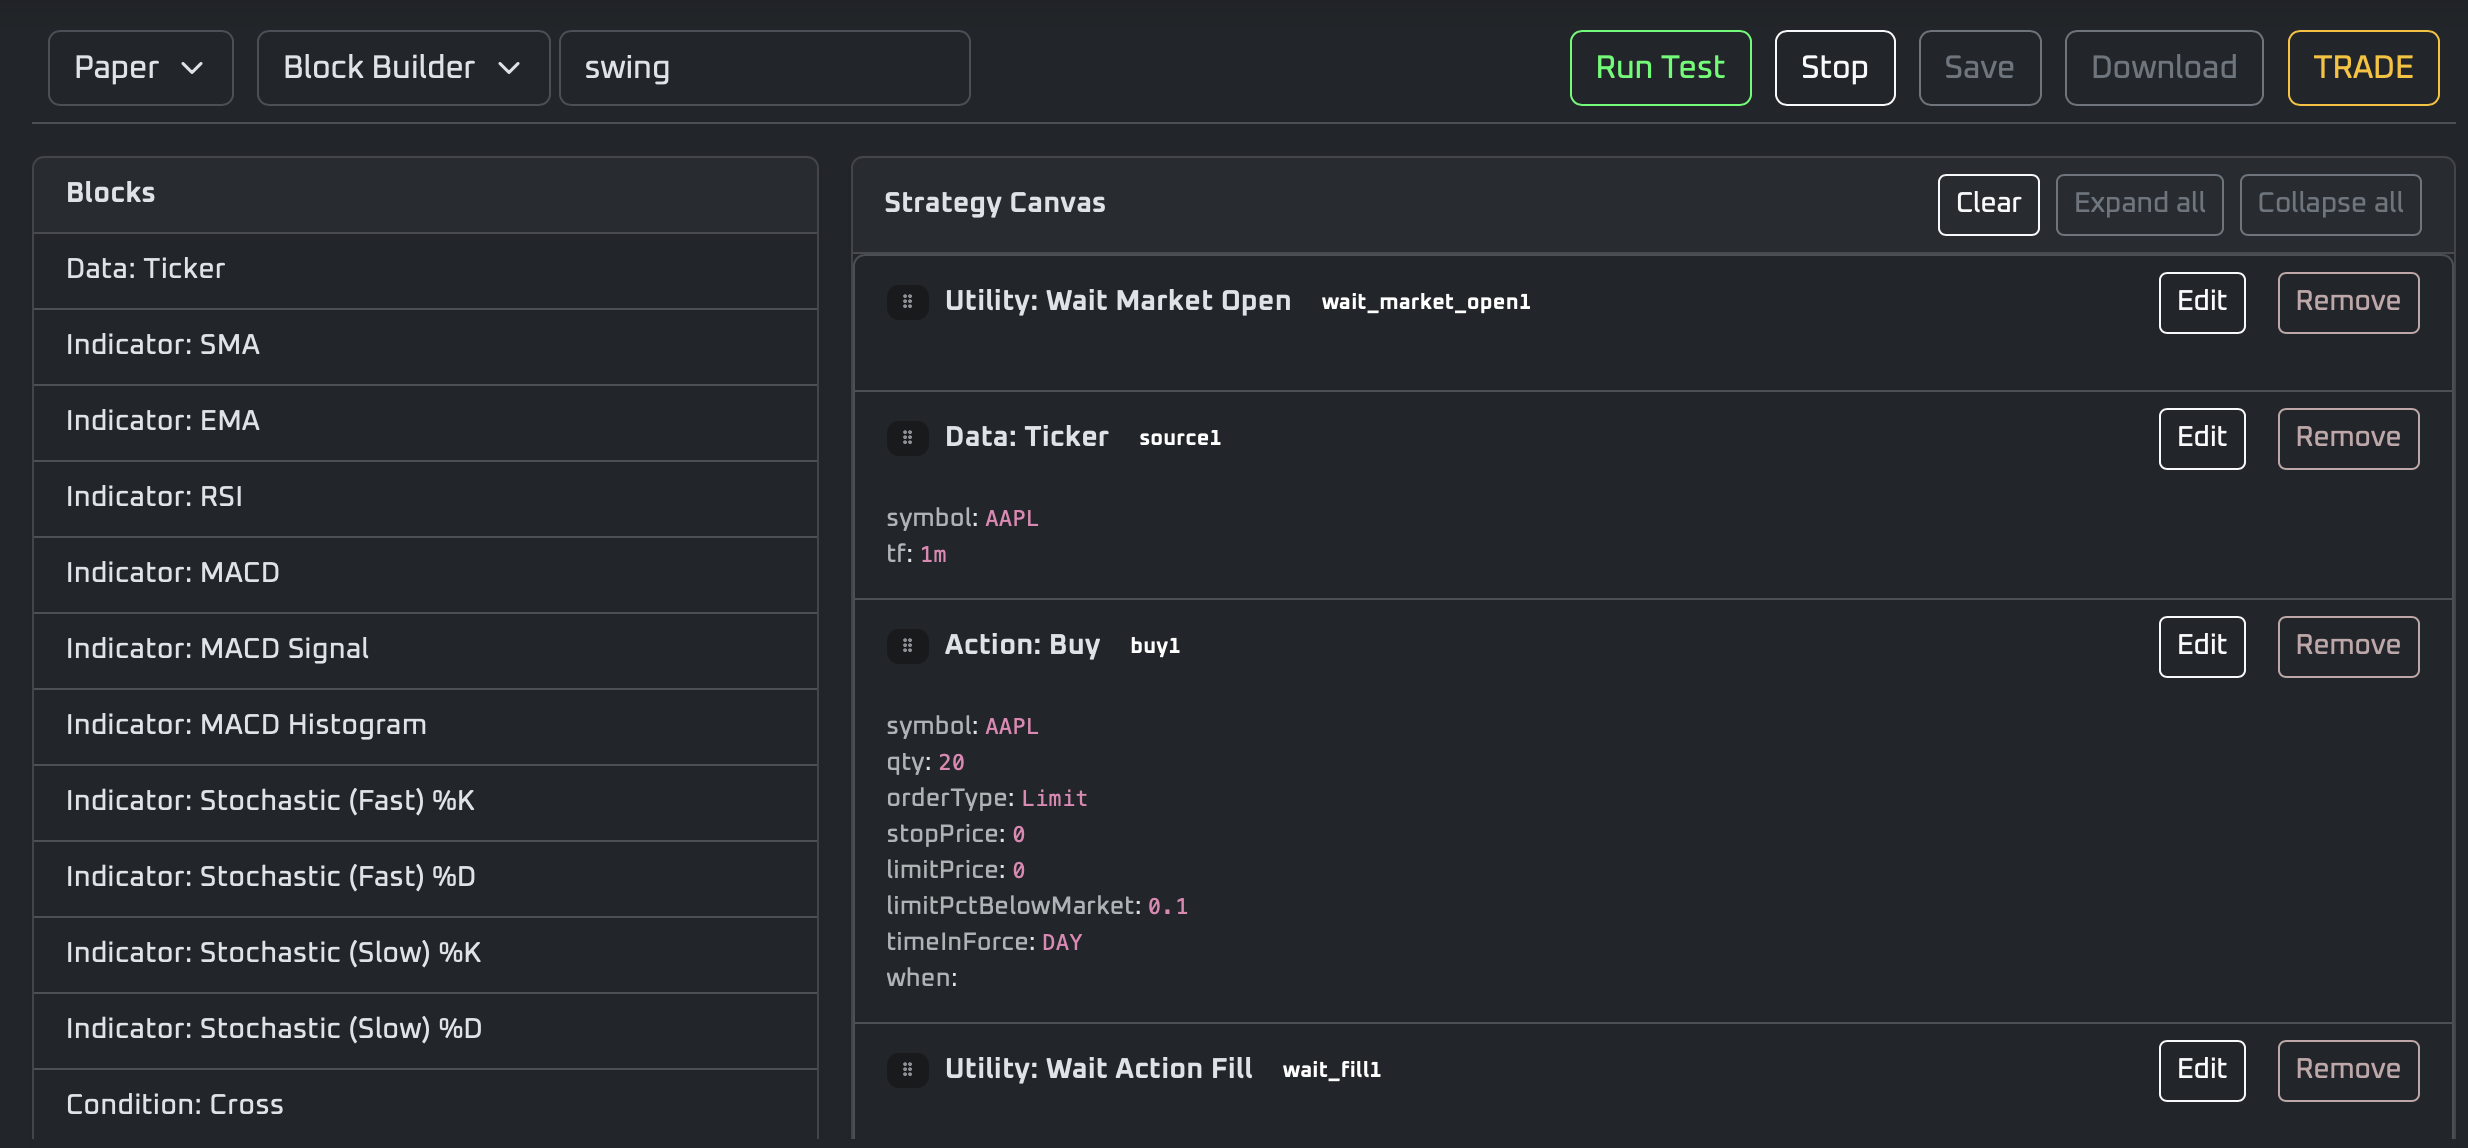Screen dimensions: 2468x1148
Task: Edit the Action: Buy block
Action: coord(2201,646)
